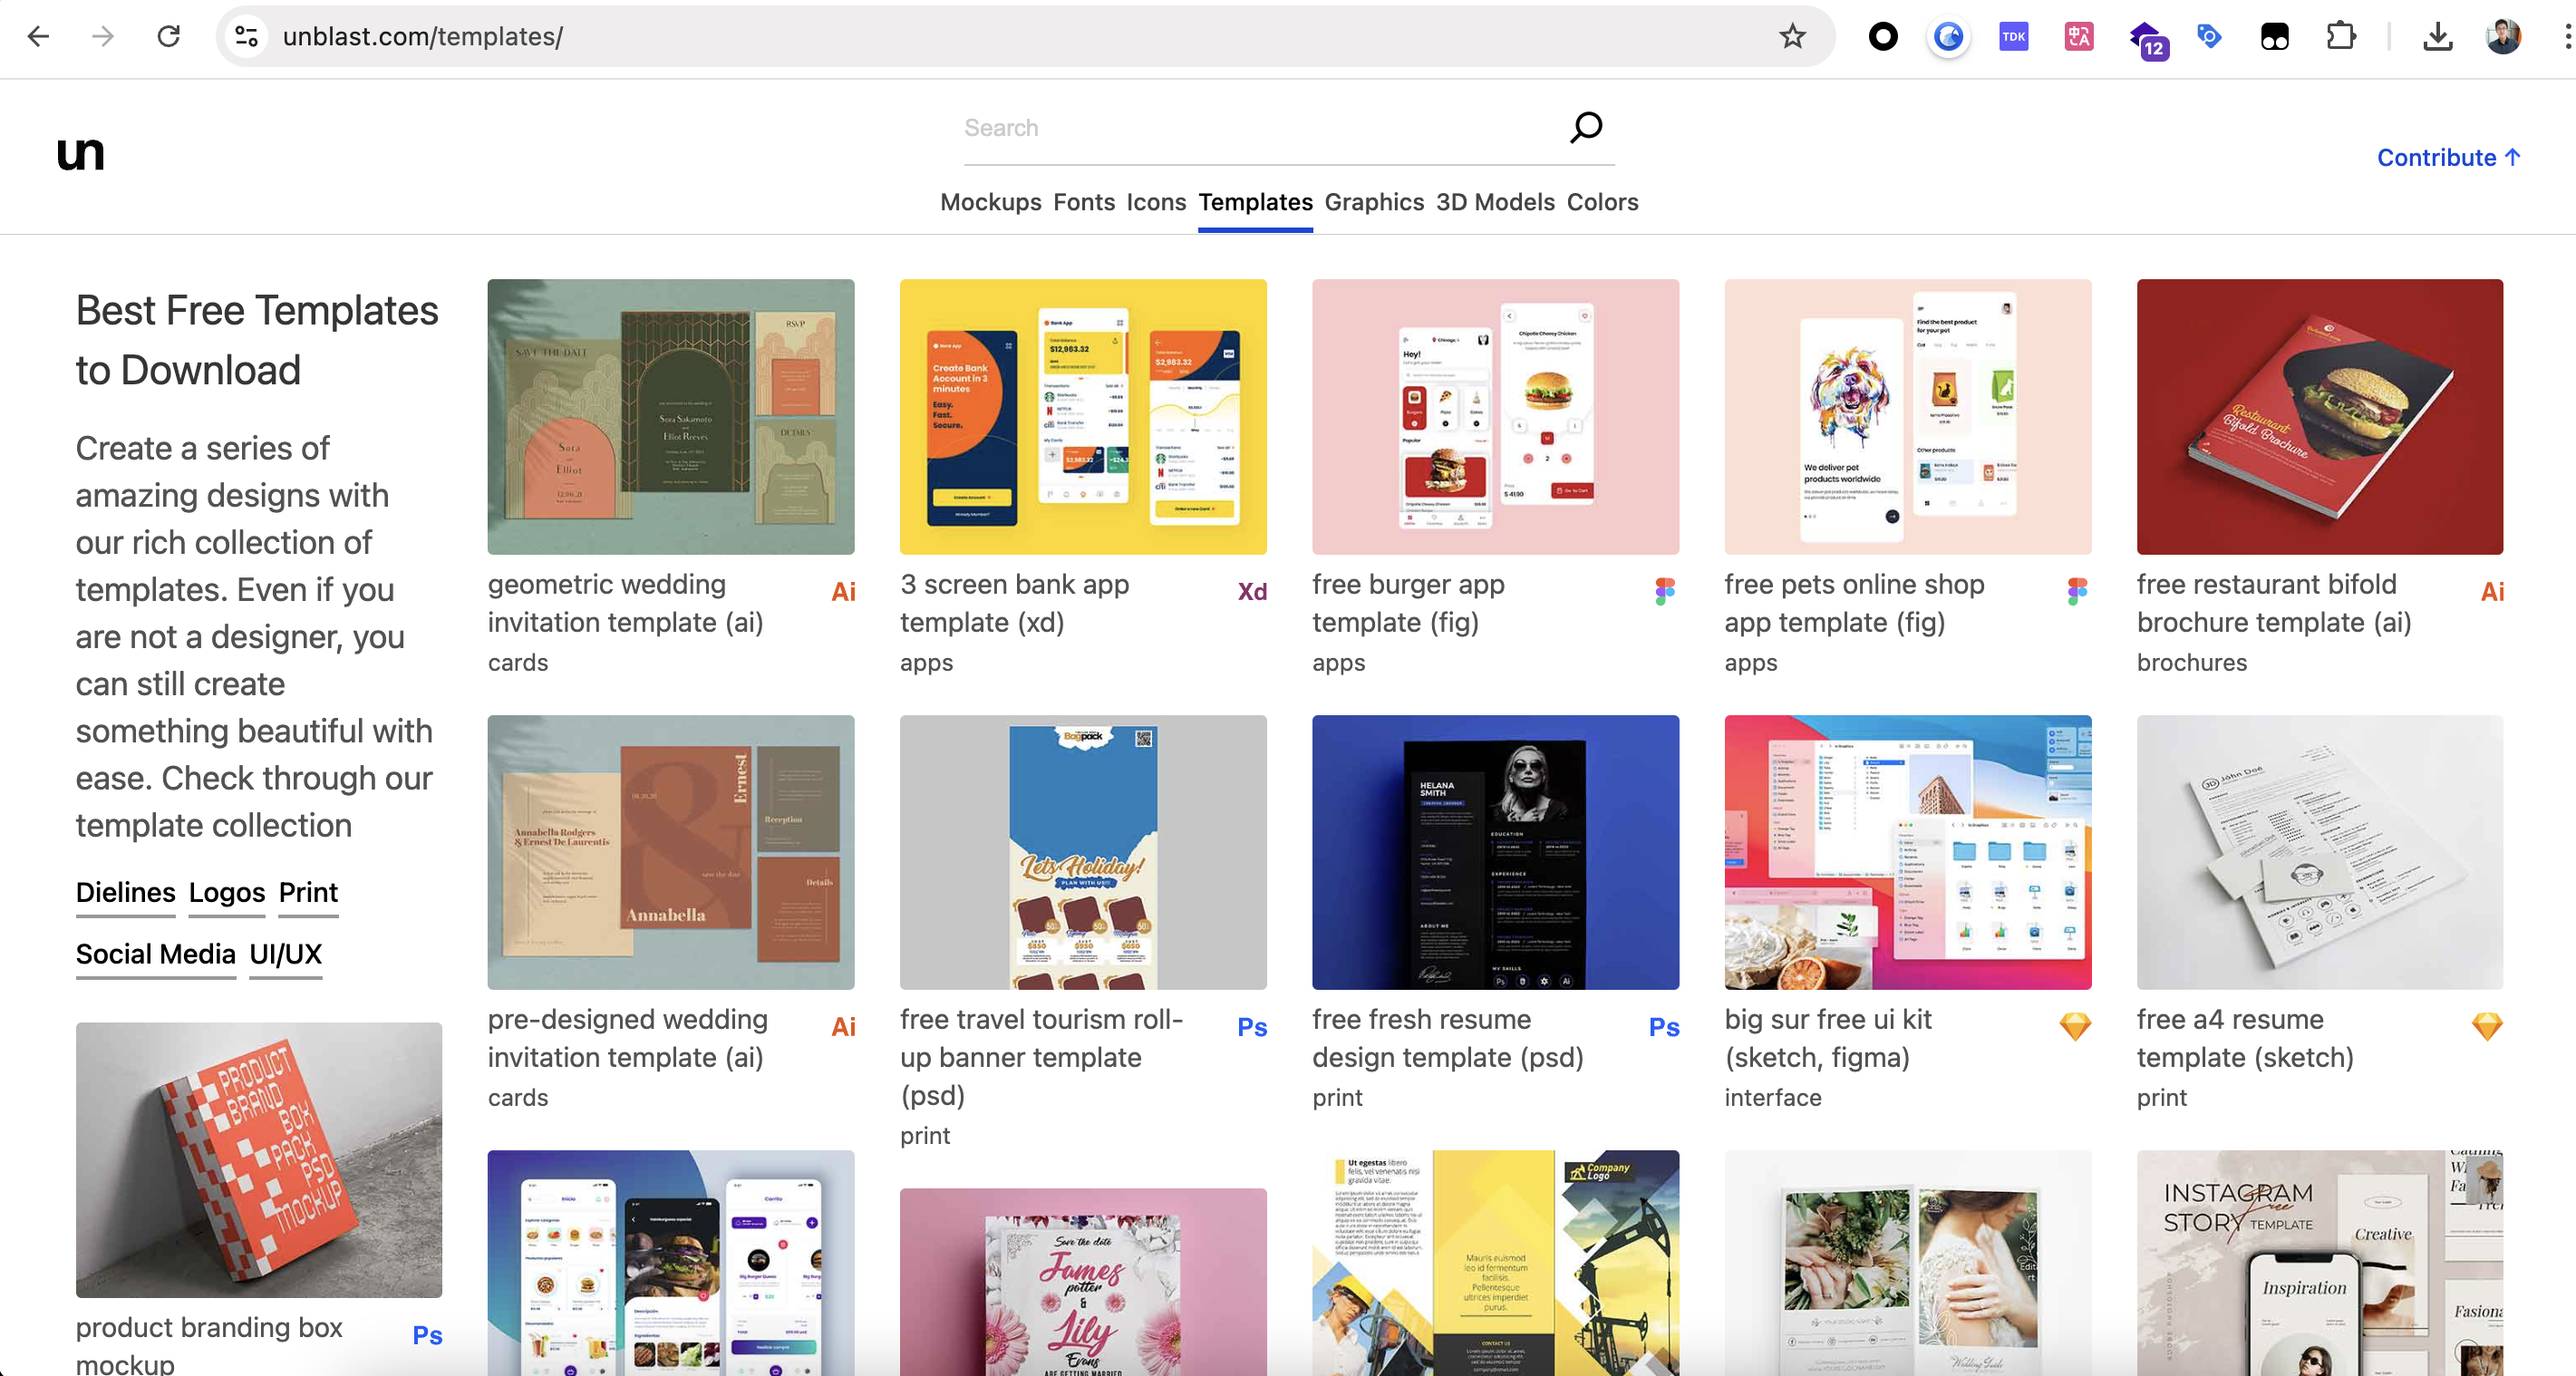Screen dimensions: 2576x1376
Task: Bookmark page with star icon
Action: click(1792, 37)
